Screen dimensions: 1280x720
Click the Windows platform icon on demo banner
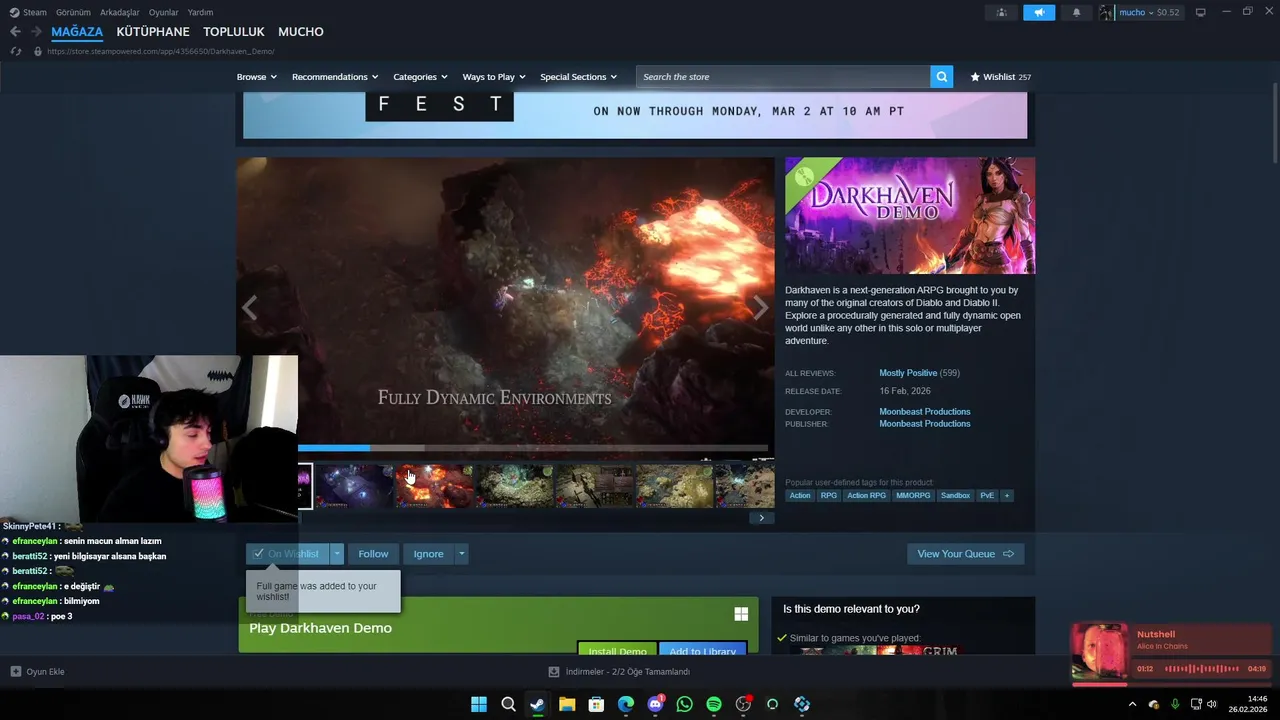click(x=741, y=614)
